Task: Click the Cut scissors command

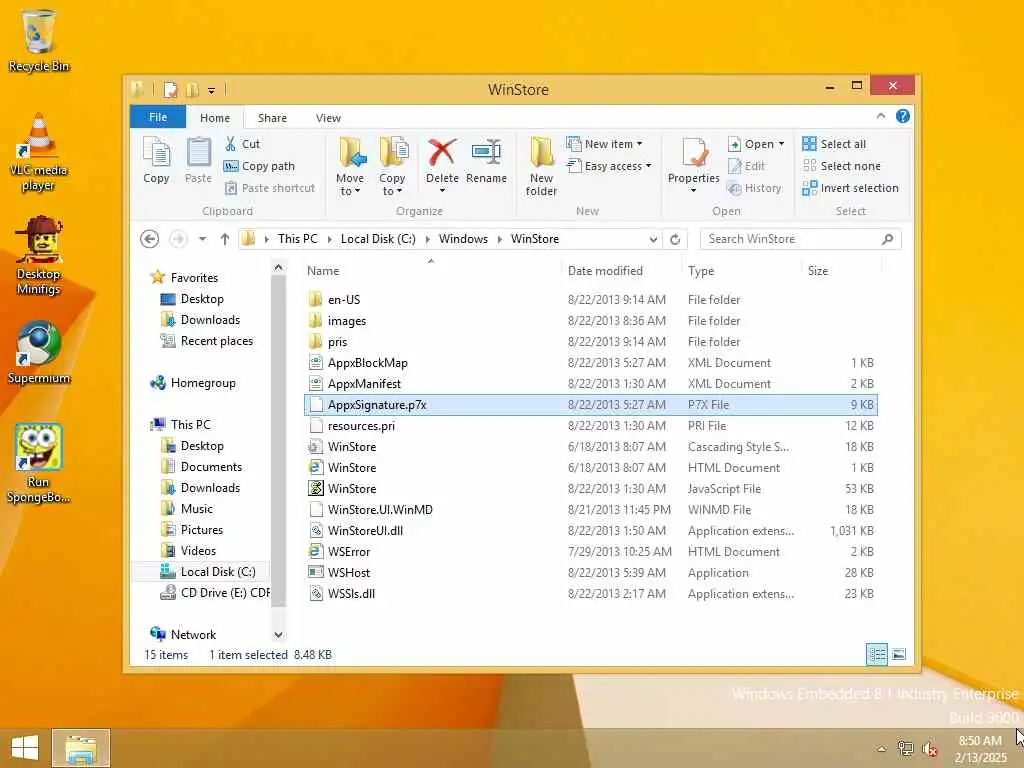Action: (242, 144)
